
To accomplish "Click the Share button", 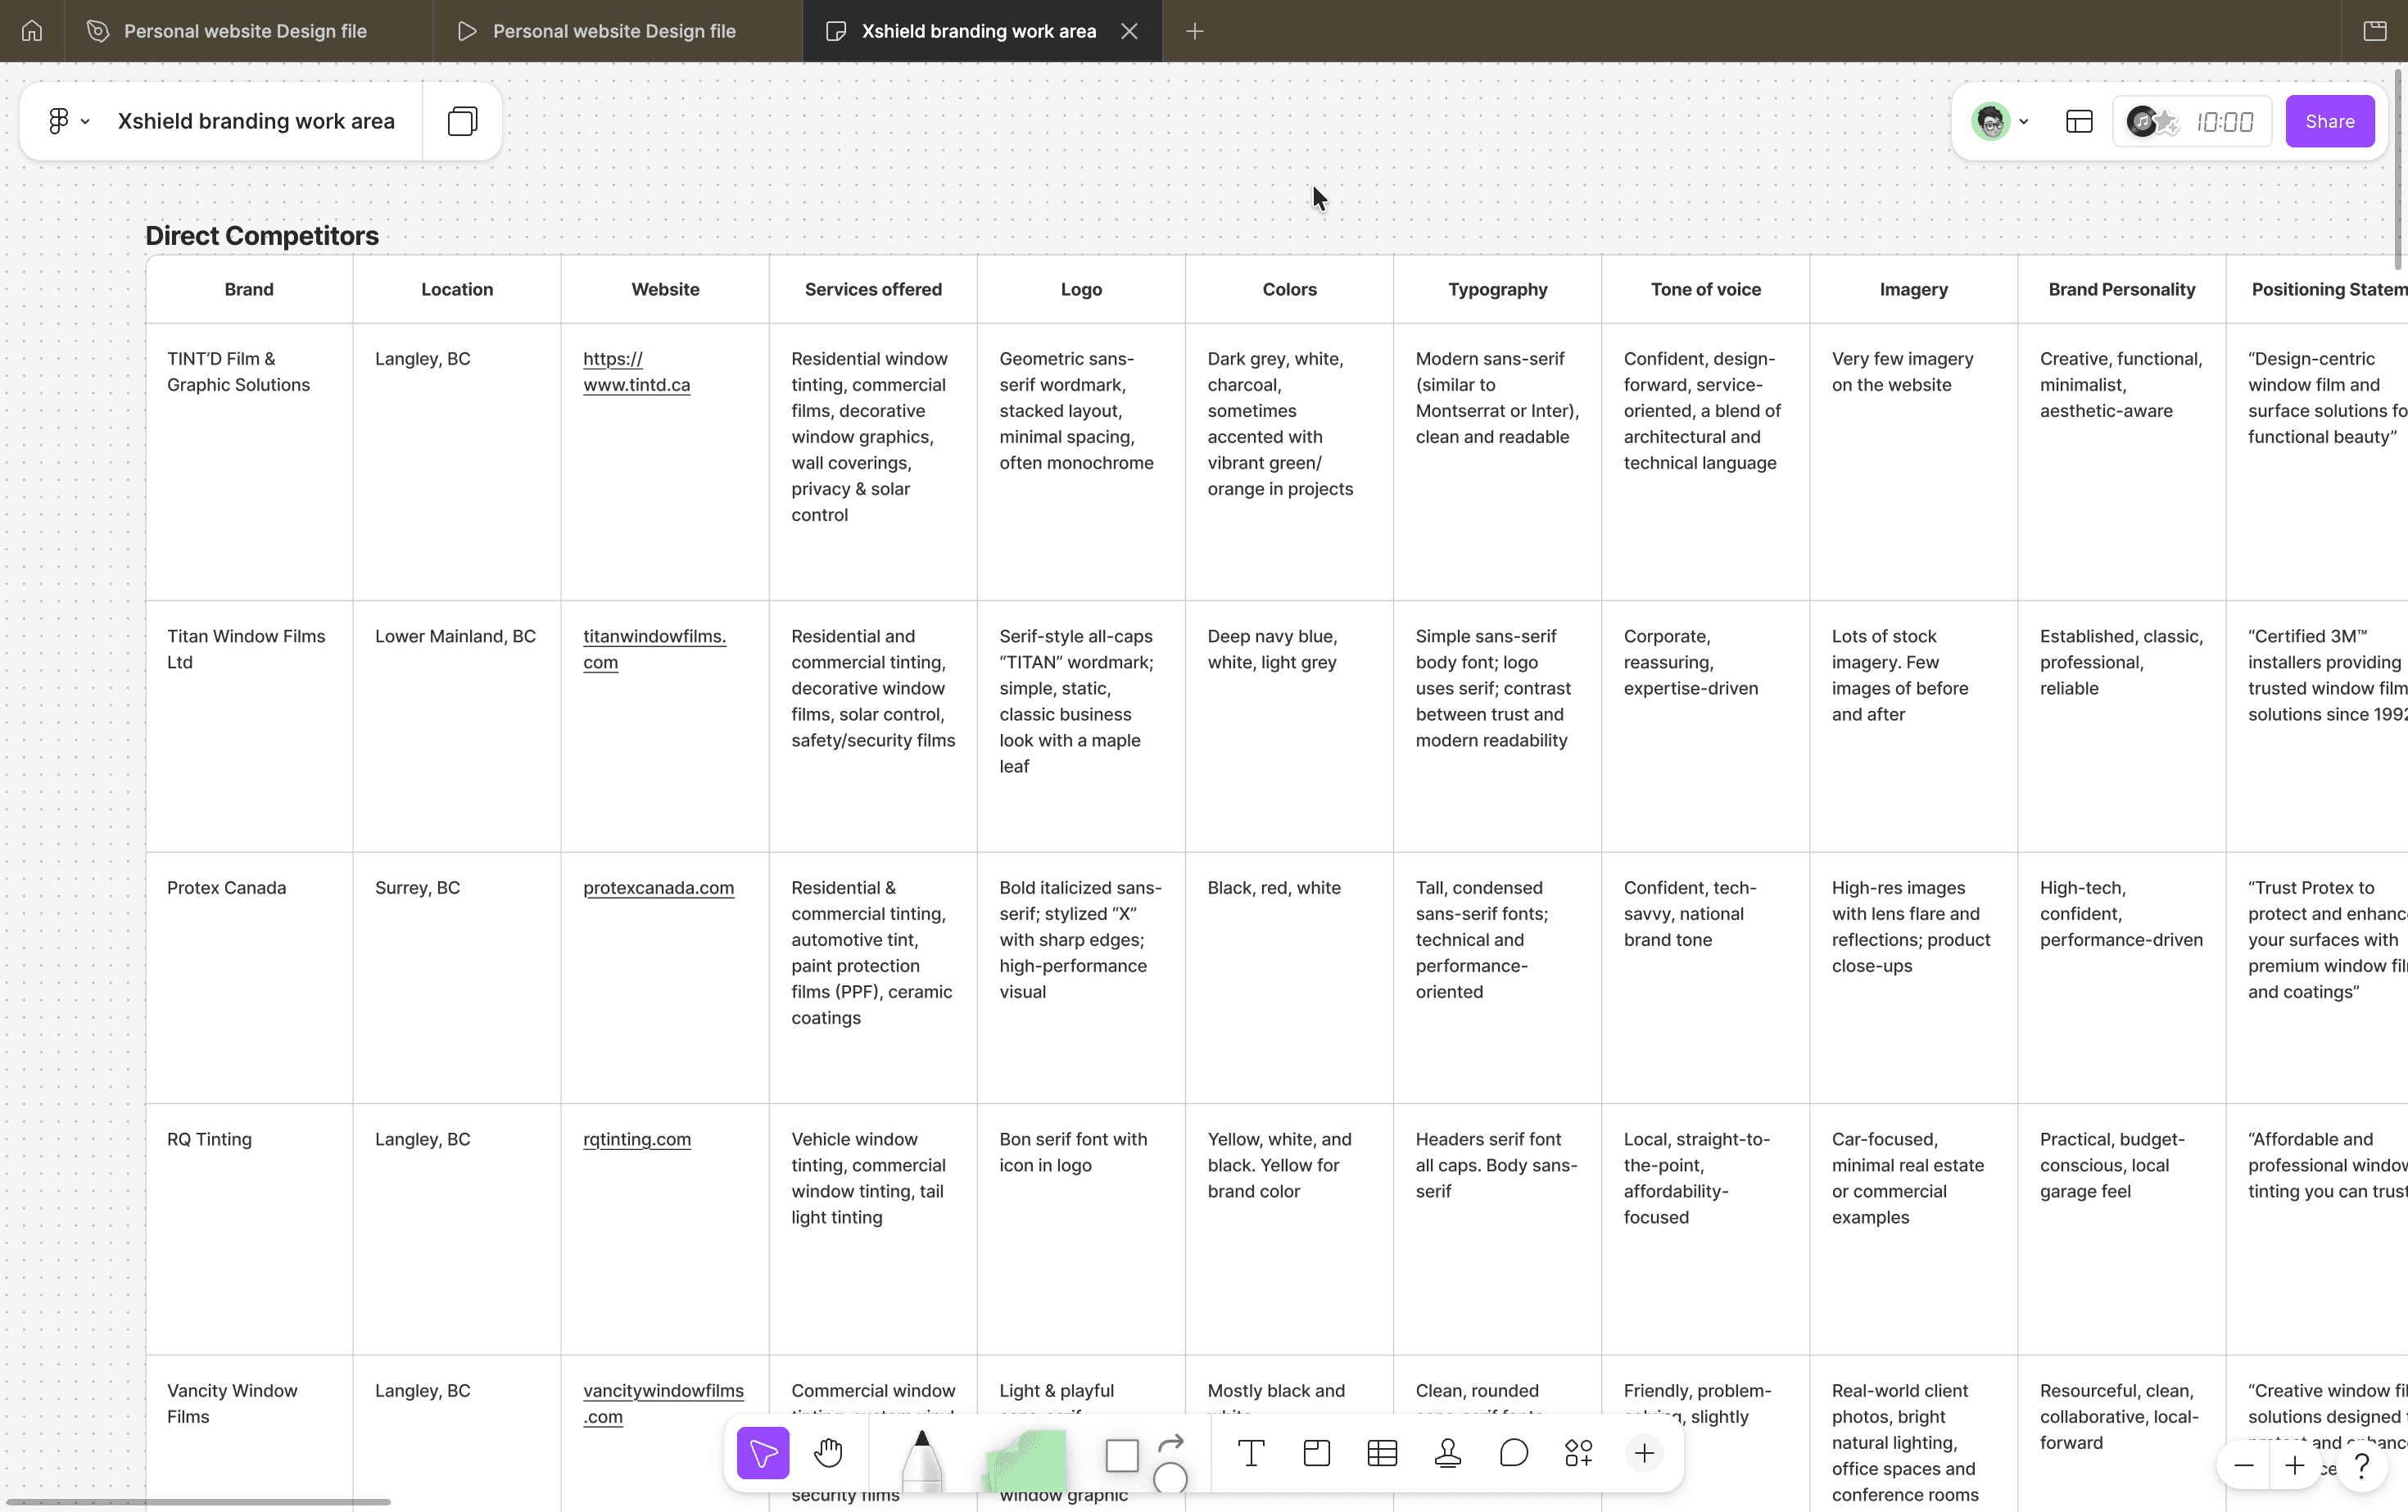I will (2329, 121).
